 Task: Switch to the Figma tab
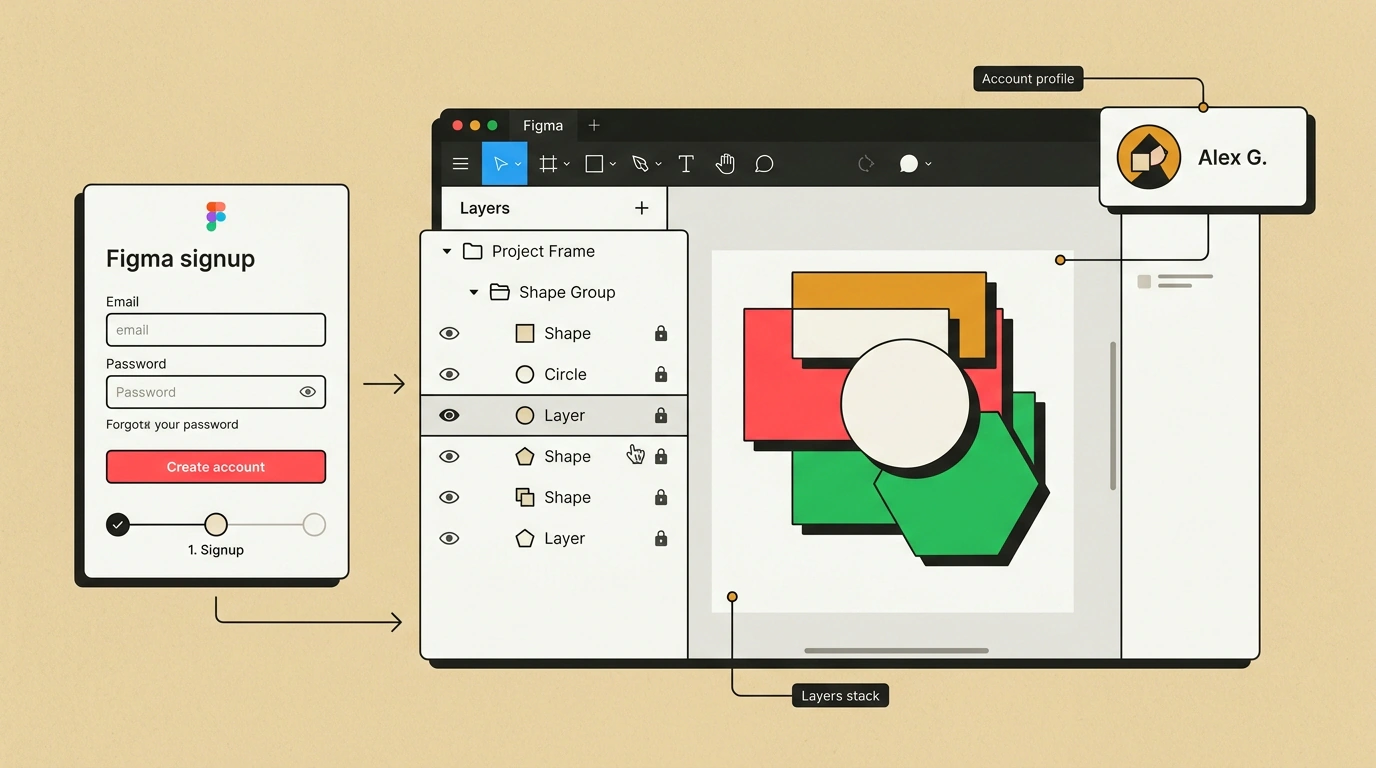pyautogui.click(x=543, y=125)
